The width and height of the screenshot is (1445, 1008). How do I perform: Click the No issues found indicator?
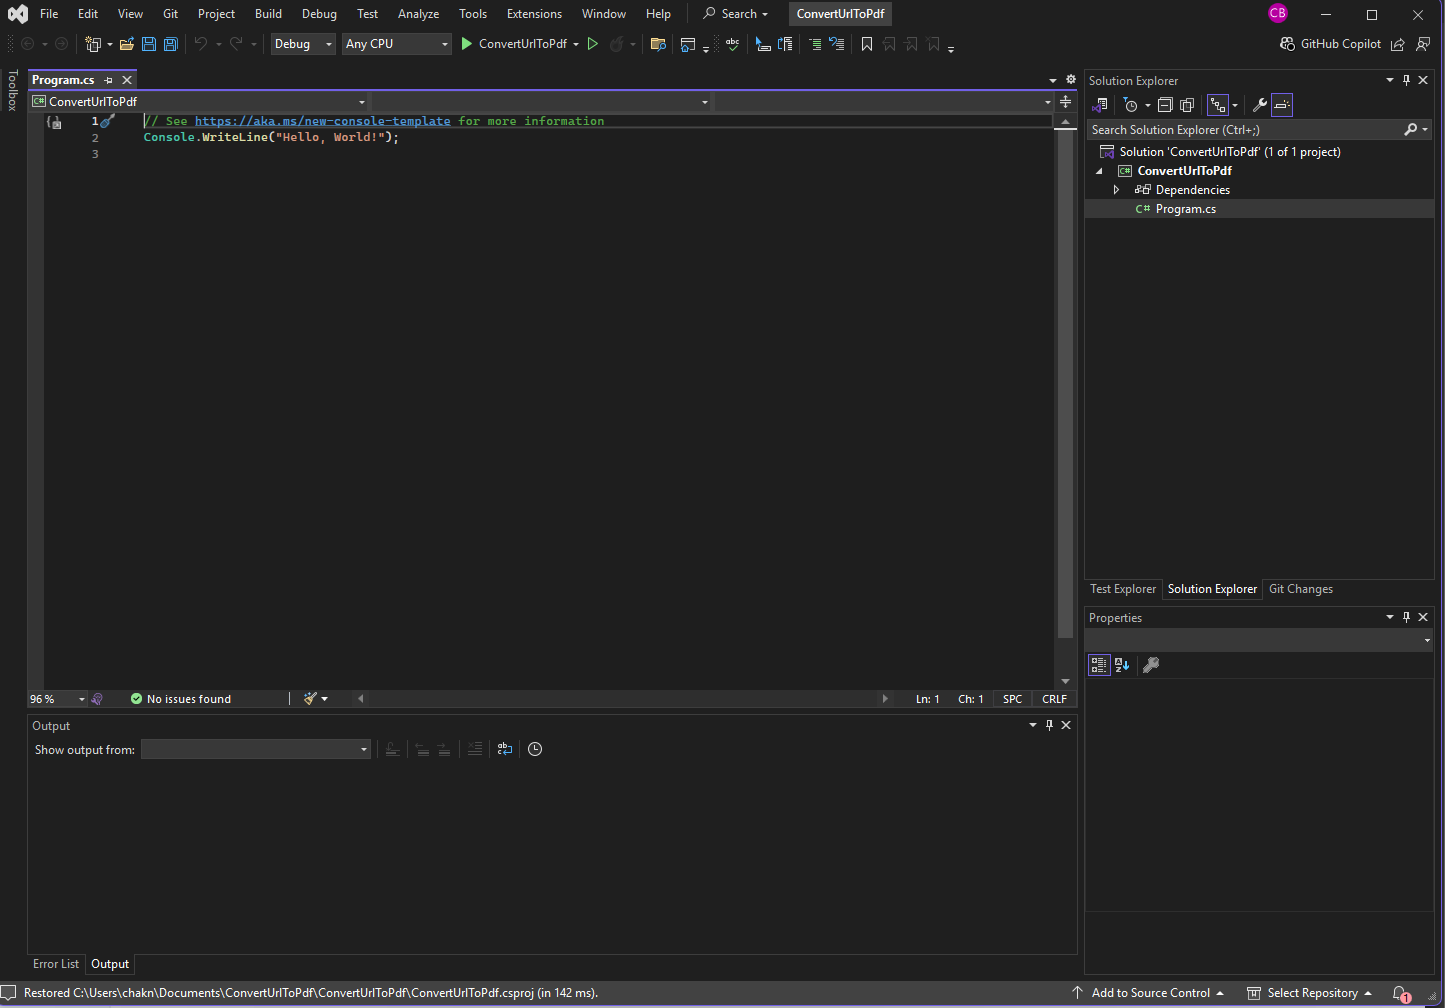click(181, 699)
